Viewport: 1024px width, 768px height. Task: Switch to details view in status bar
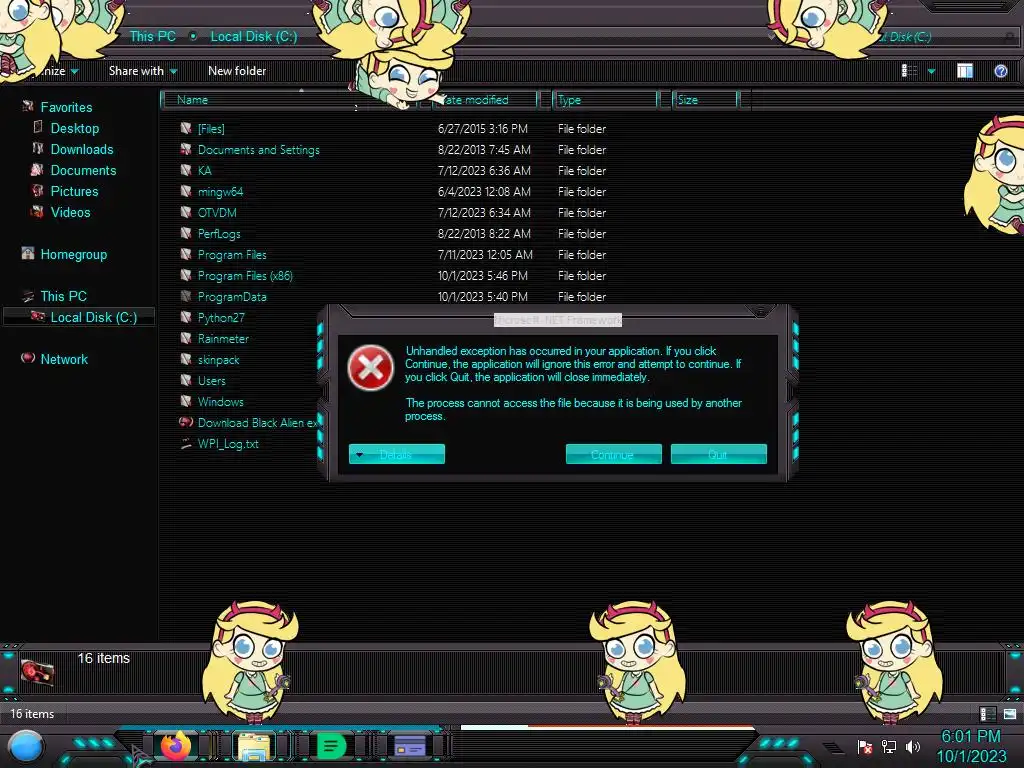987,714
